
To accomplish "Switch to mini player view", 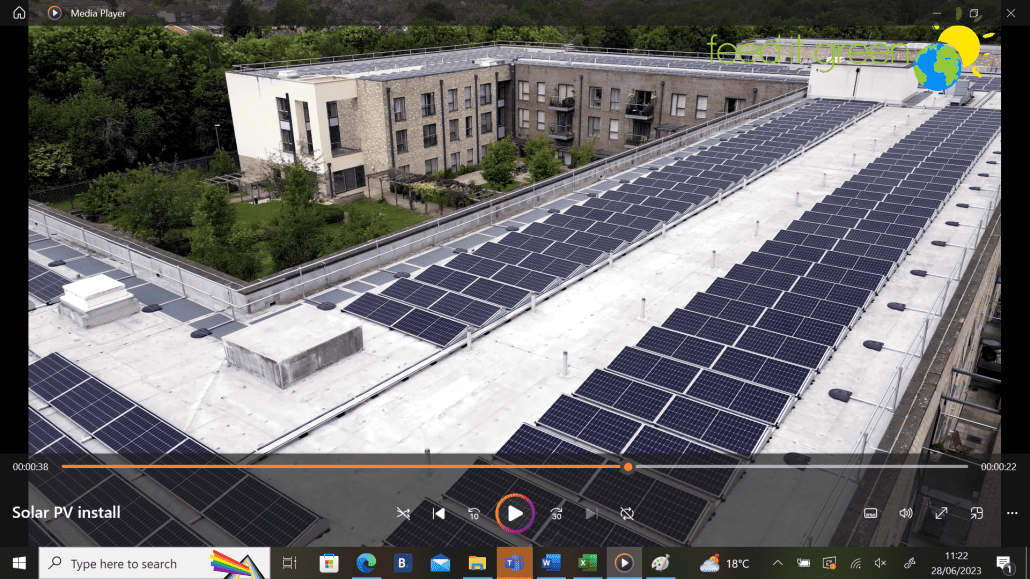I will pyautogui.click(x=977, y=513).
